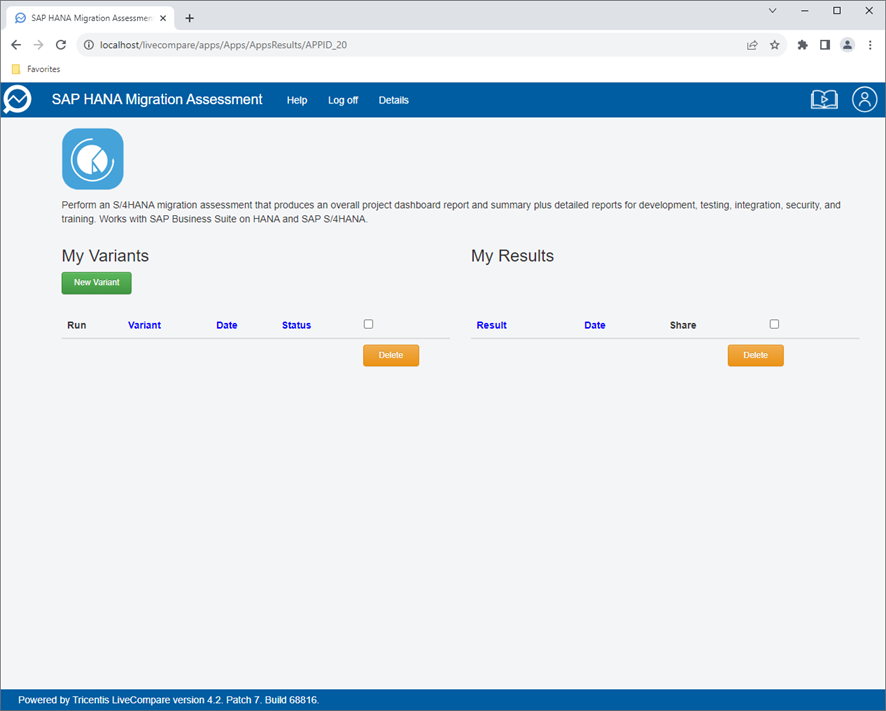
Task: Open the Help menu
Action: tap(297, 100)
